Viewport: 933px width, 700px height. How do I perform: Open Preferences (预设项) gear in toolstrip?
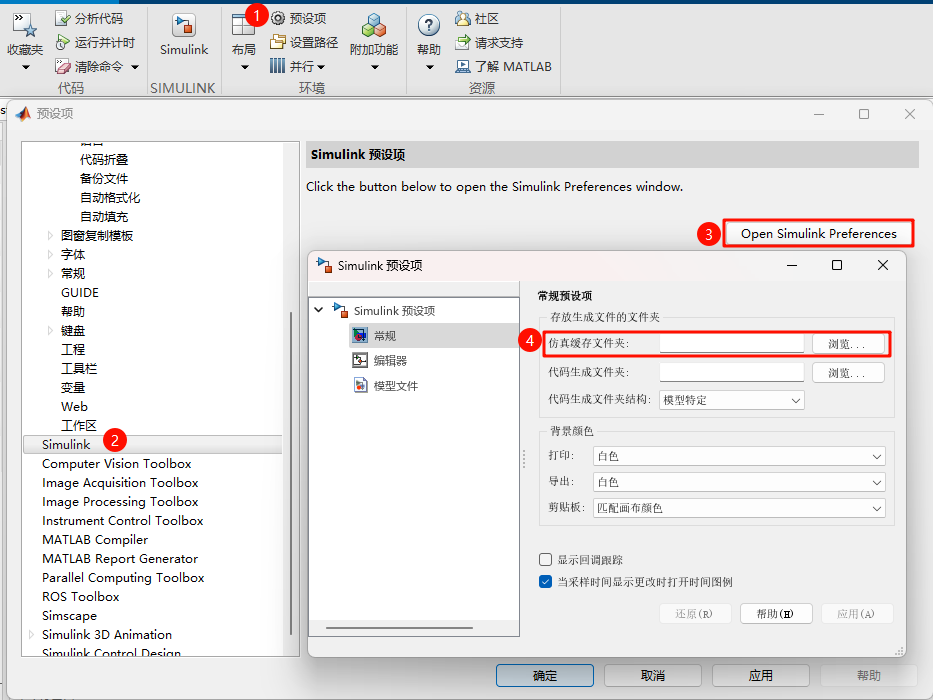click(278, 18)
